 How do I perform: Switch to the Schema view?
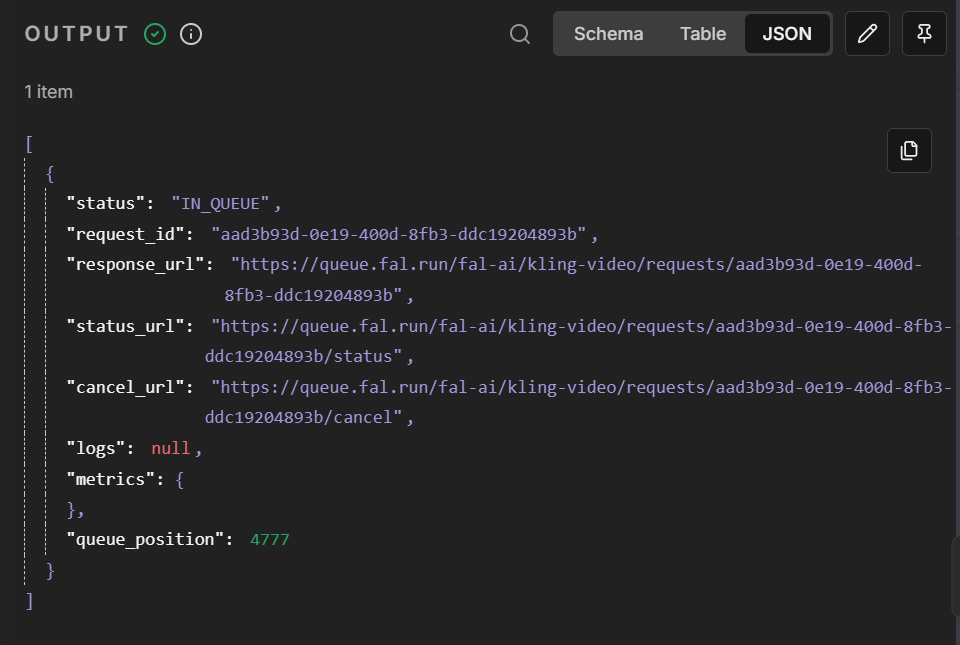608,34
